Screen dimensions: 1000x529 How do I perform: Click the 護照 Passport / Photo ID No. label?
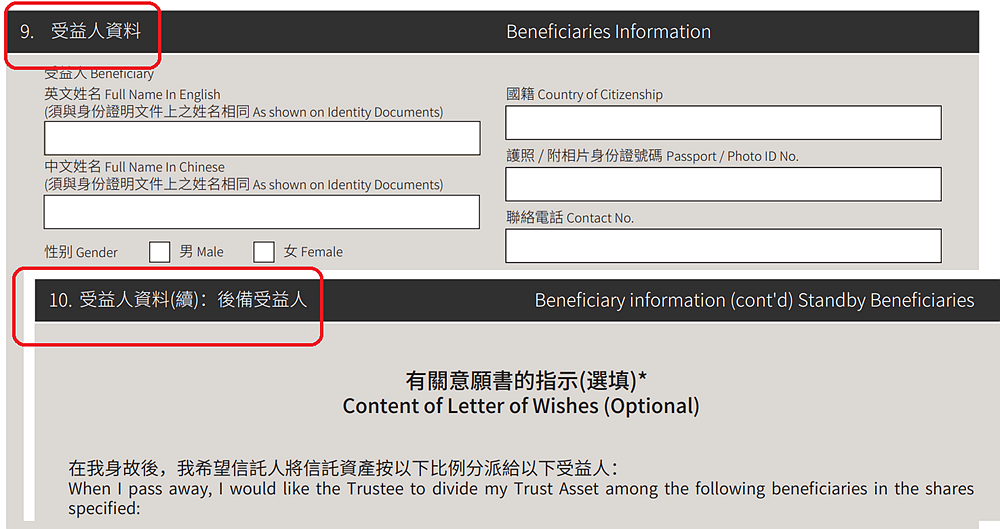click(x=652, y=156)
